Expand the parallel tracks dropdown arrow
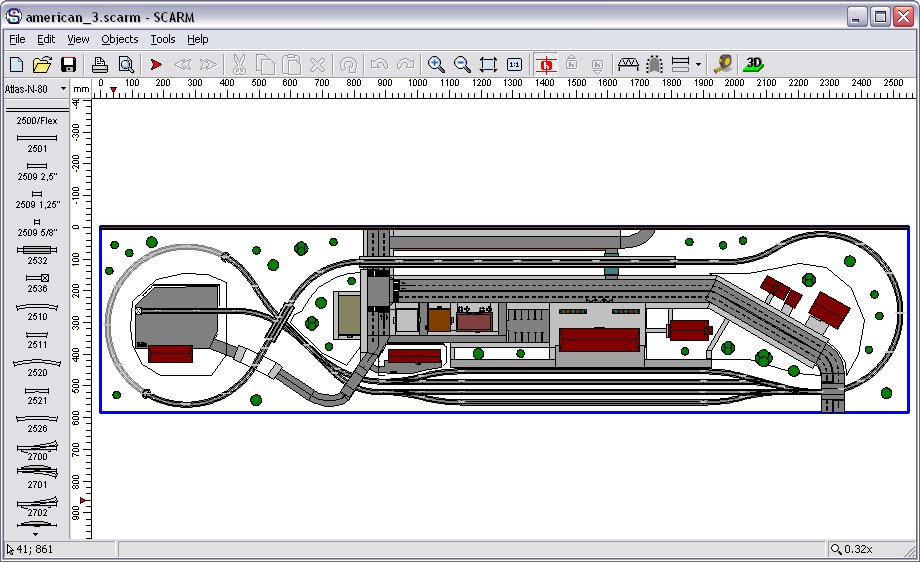Screen dimensions: 920x562 tap(698, 64)
